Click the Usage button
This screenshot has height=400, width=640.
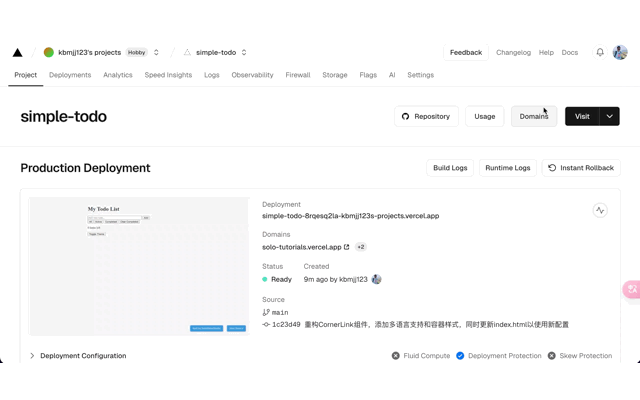(484, 116)
